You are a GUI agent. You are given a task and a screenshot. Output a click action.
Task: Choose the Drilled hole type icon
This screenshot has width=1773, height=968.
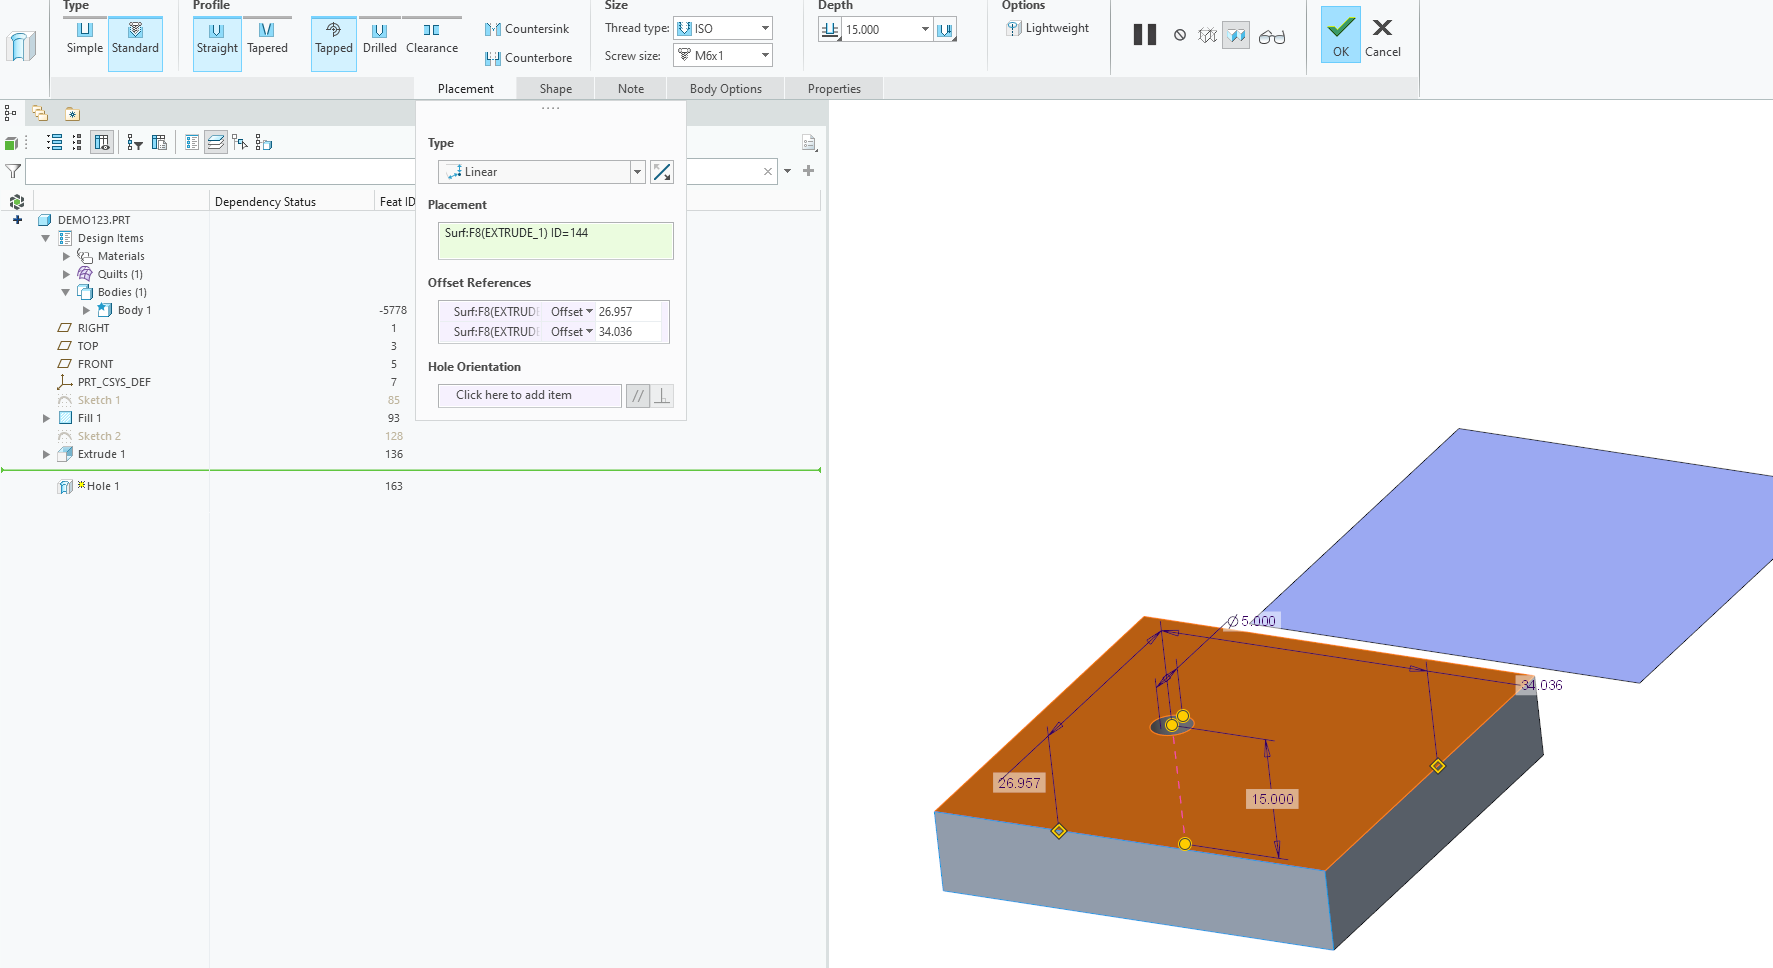[379, 39]
